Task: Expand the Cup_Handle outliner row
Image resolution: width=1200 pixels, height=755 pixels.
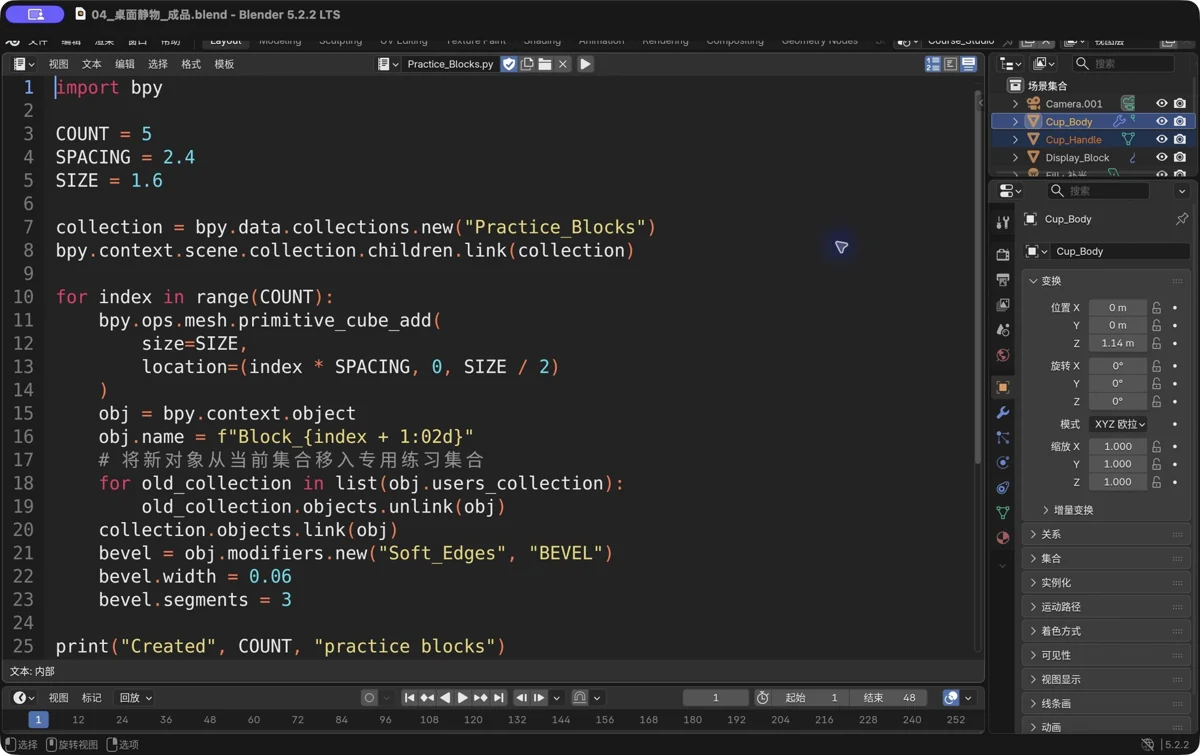Action: (x=1016, y=140)
